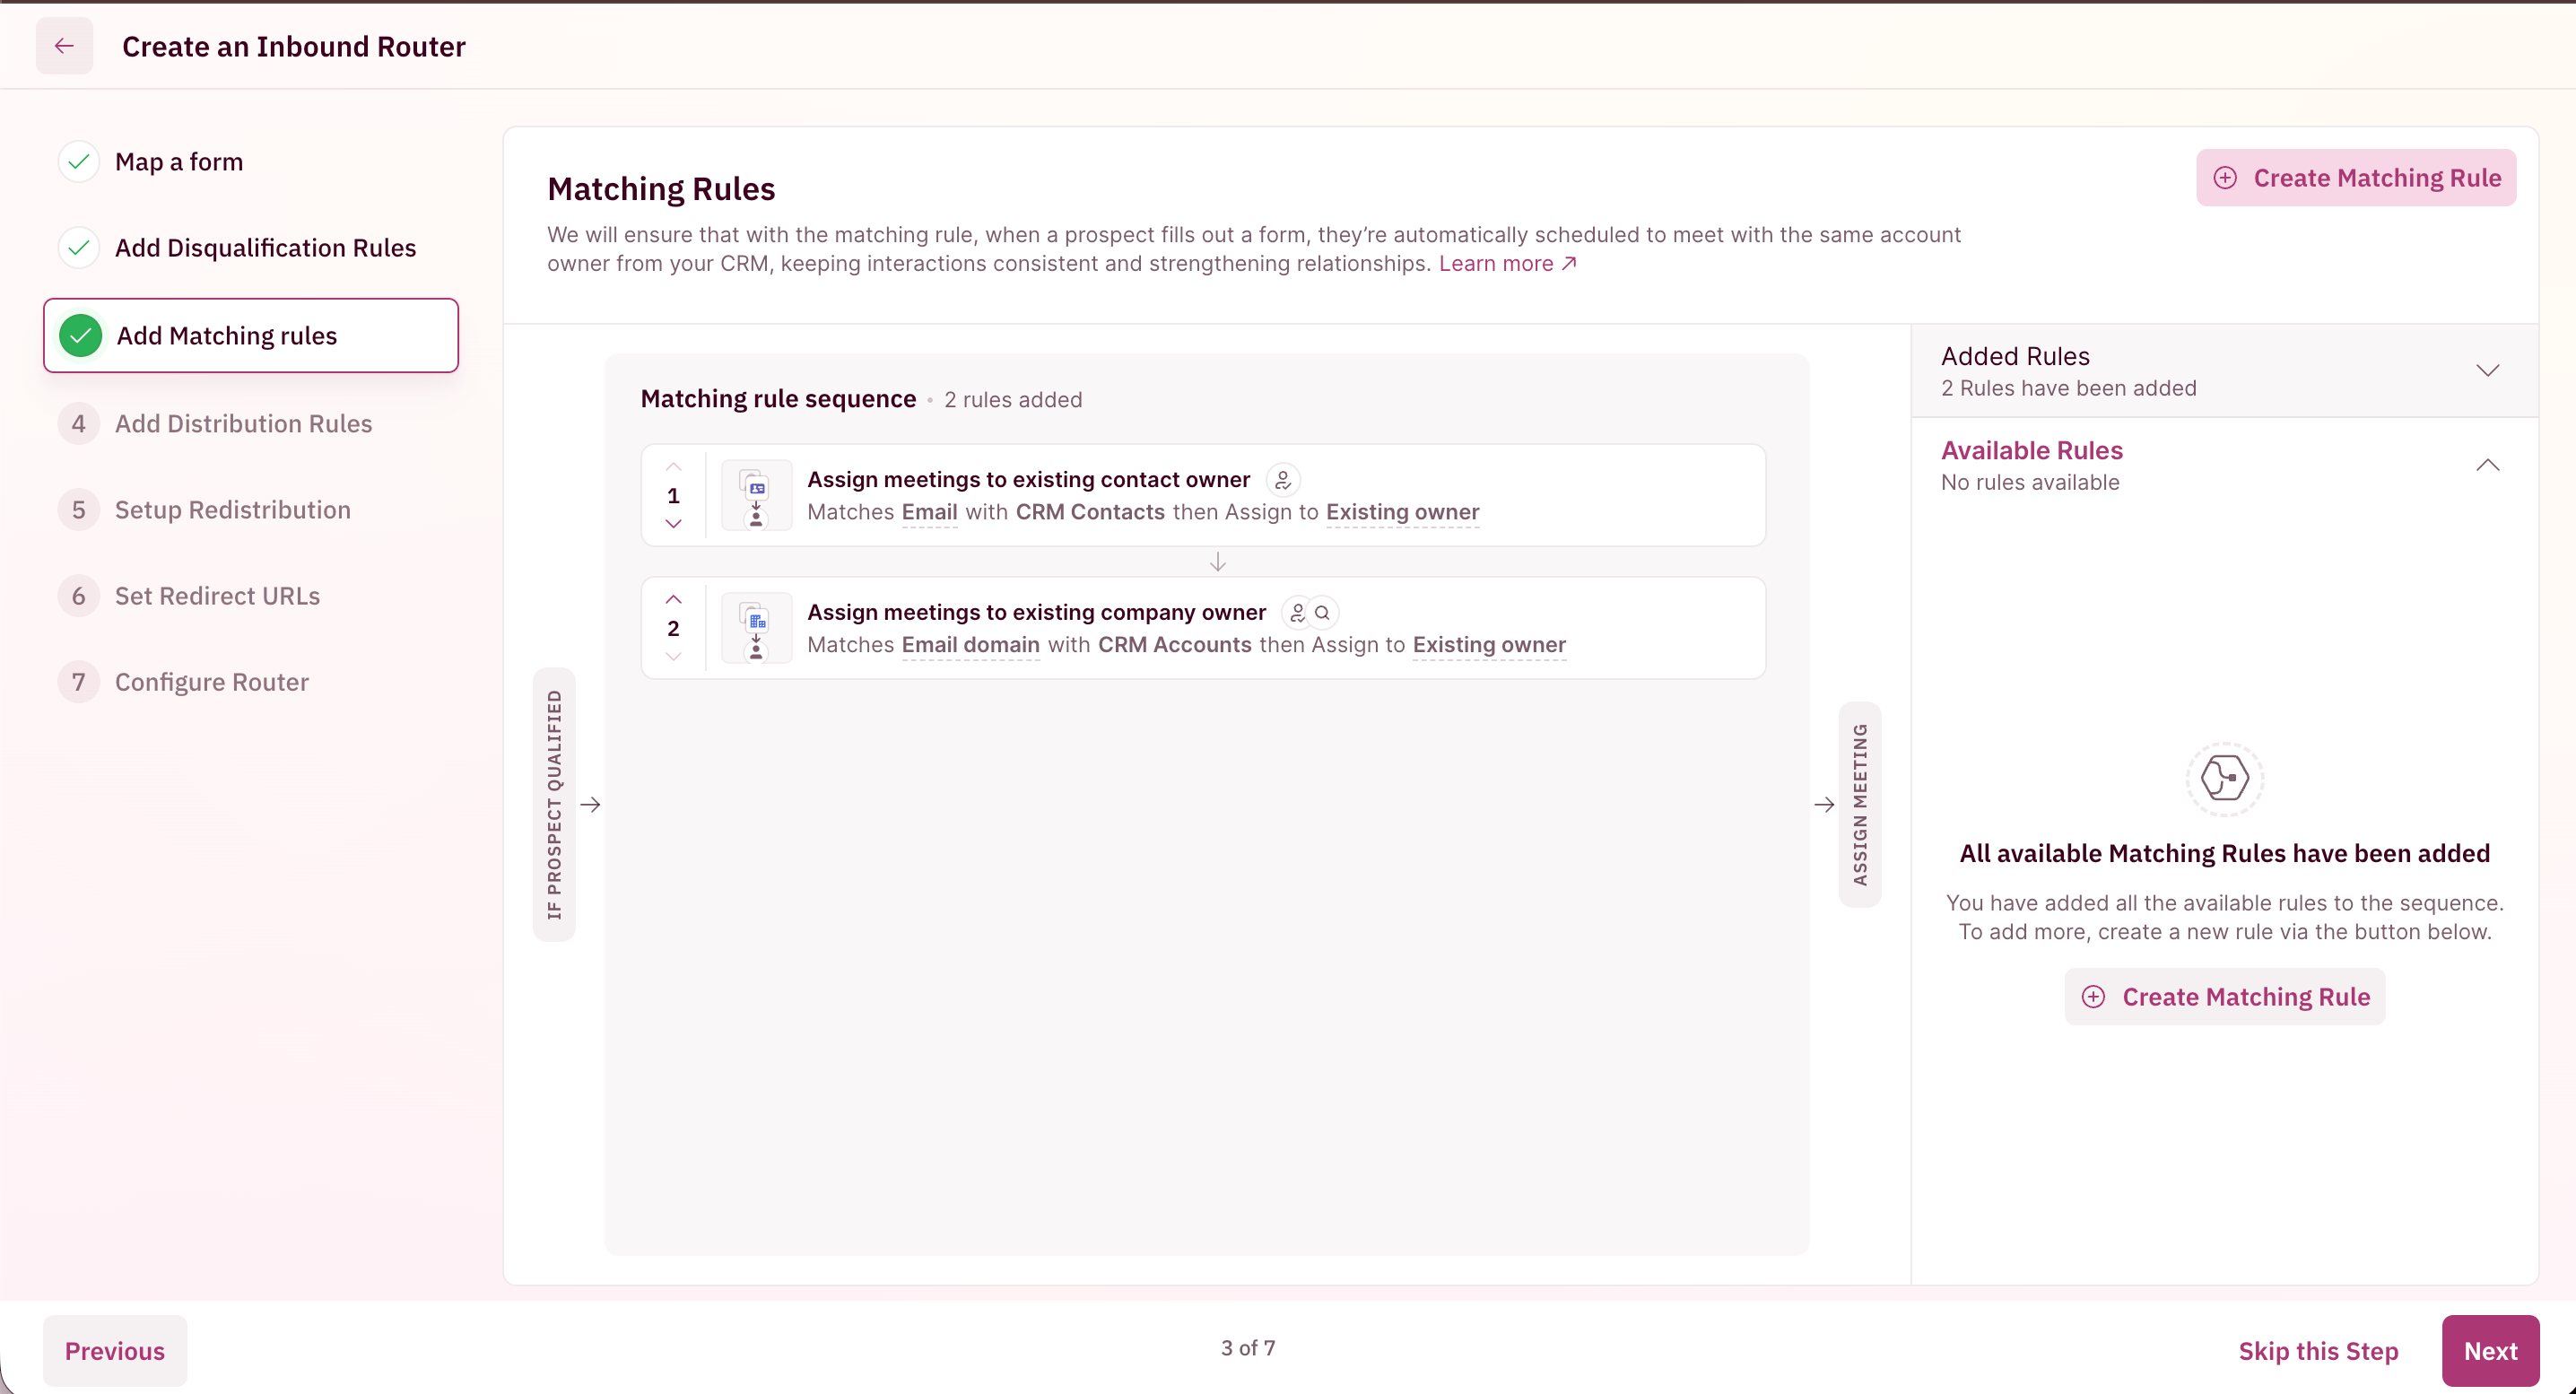Move rule 2 up in the sequence
Viewport: 2576px width, 1394px height.
(x=673, y=600)
